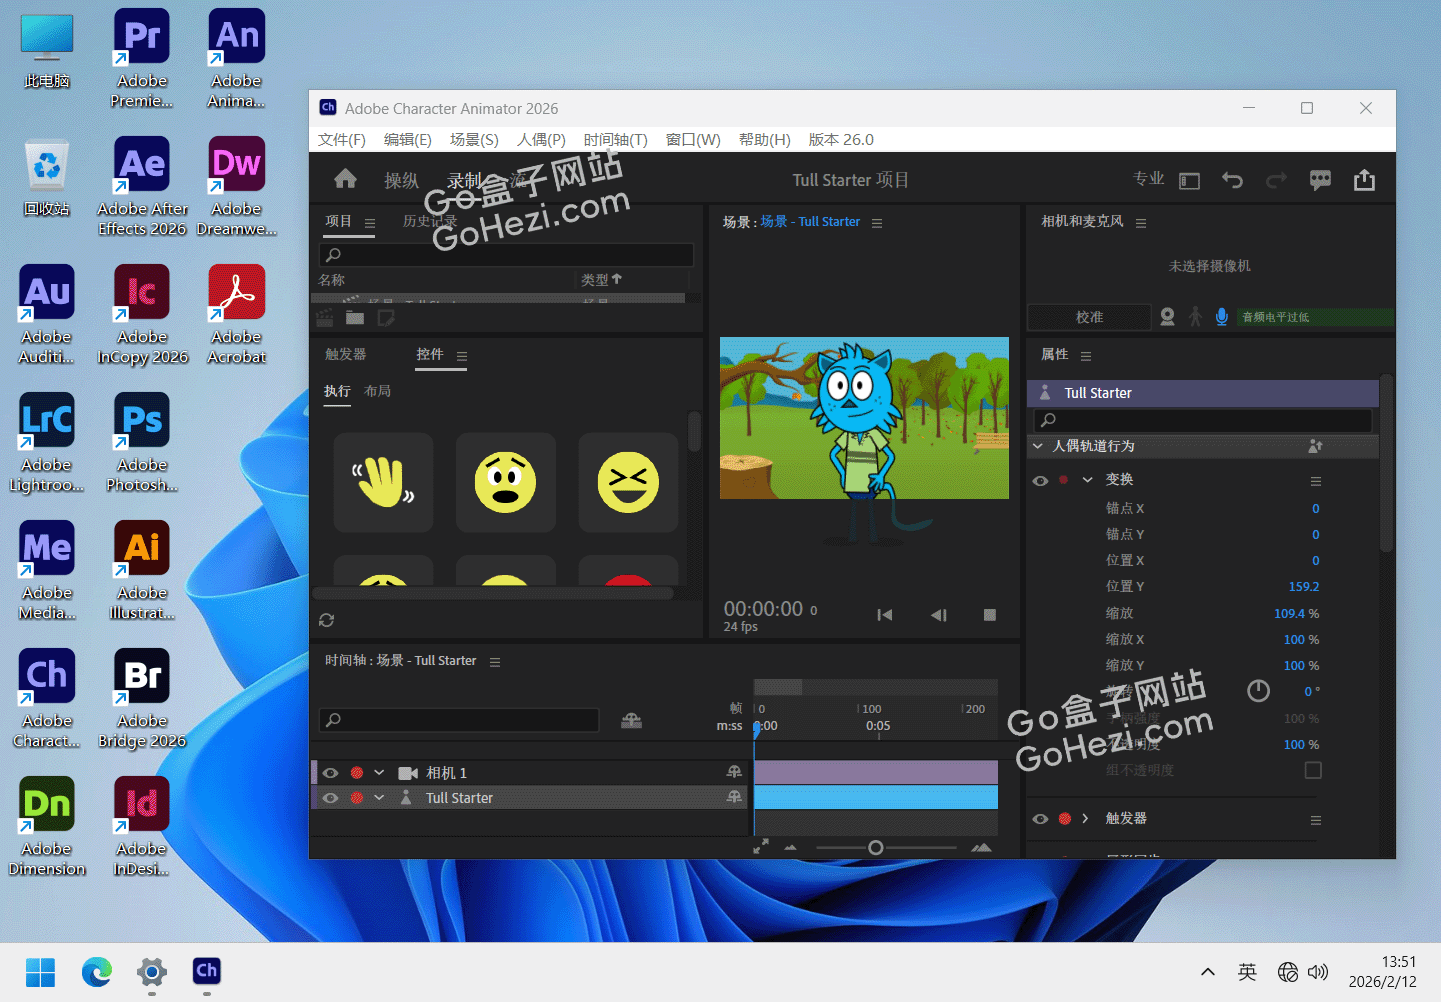Open the 时间轴(T) menu
1441x1002 pixels.
click(x=615, y=140)
